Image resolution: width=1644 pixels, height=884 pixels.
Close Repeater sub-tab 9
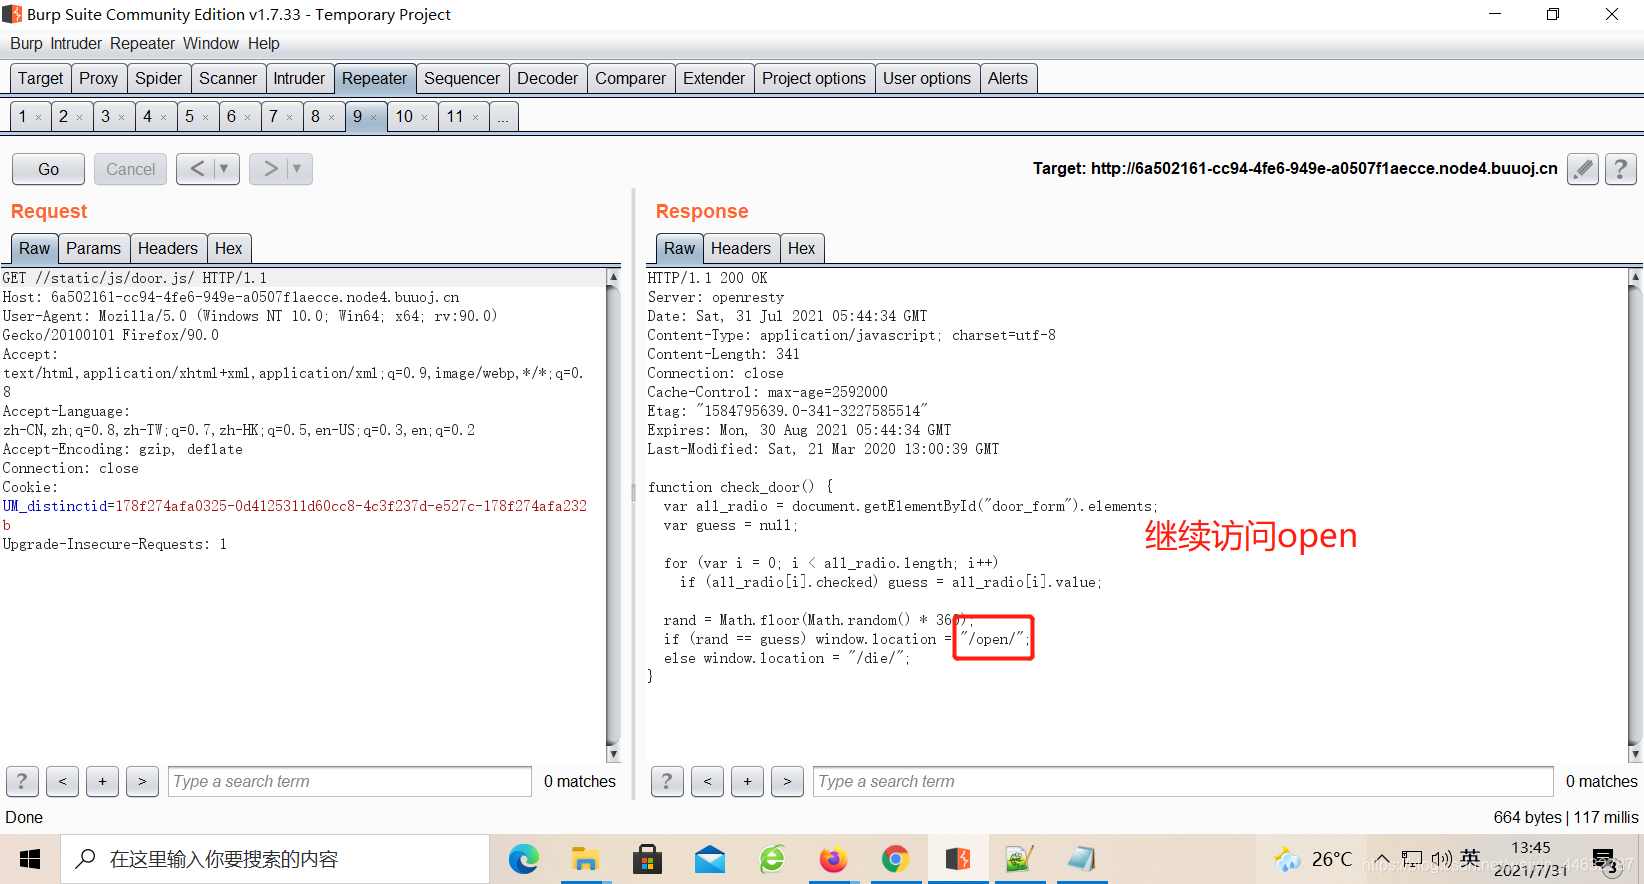pos(374,118)
